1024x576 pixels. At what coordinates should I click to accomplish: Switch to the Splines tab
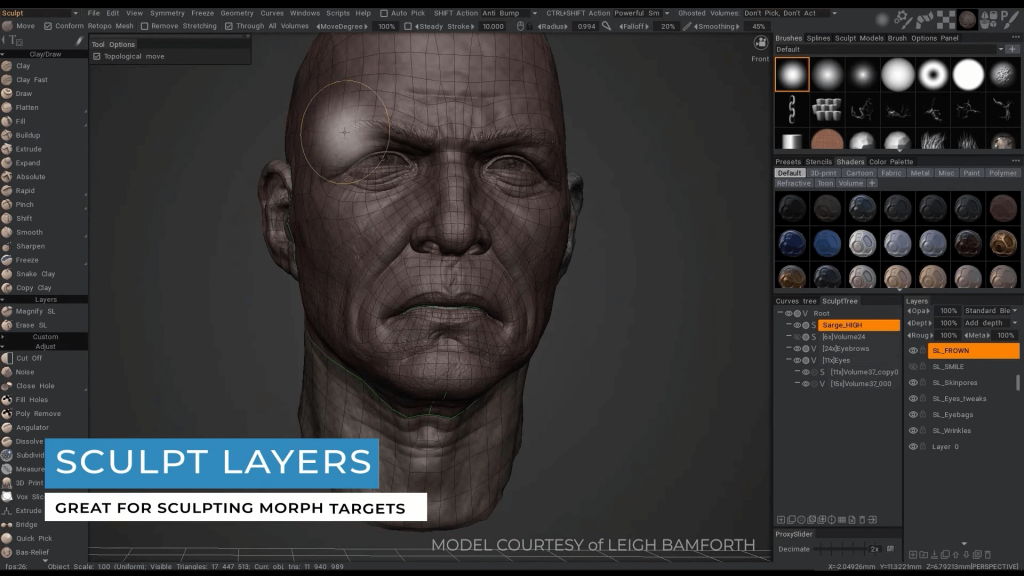click(x=818, y=39)
